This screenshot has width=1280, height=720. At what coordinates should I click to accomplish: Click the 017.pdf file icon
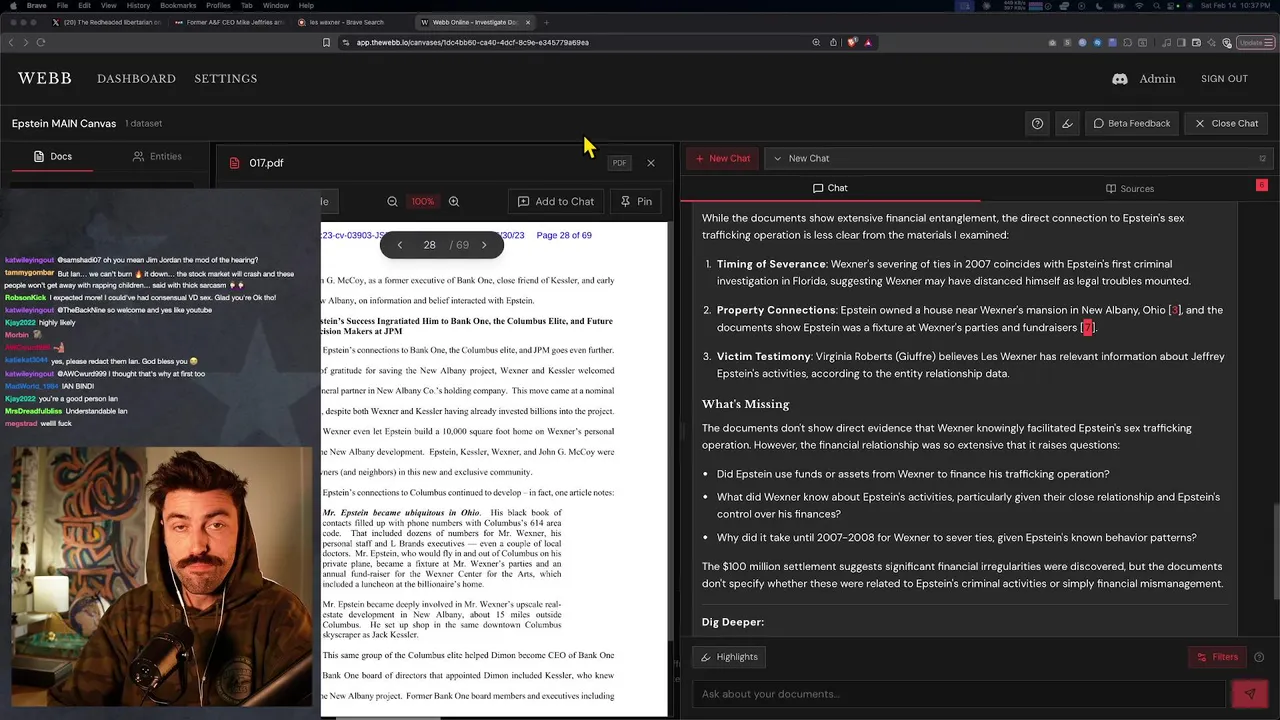235,163
